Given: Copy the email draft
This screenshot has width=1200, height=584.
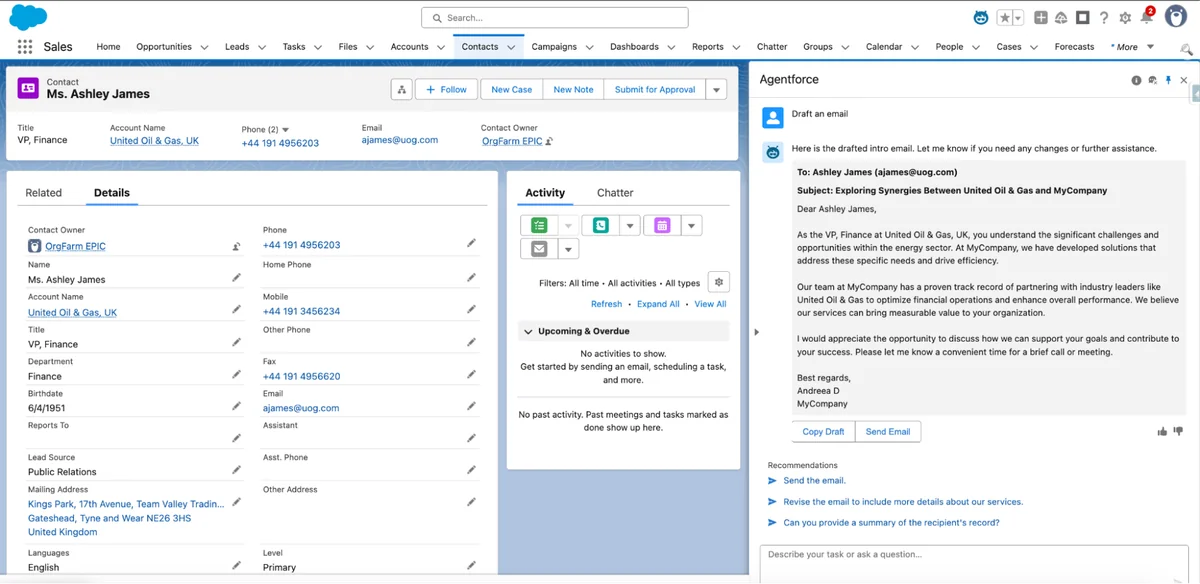Looking at the screenshot, I should (x=824, y=432).
